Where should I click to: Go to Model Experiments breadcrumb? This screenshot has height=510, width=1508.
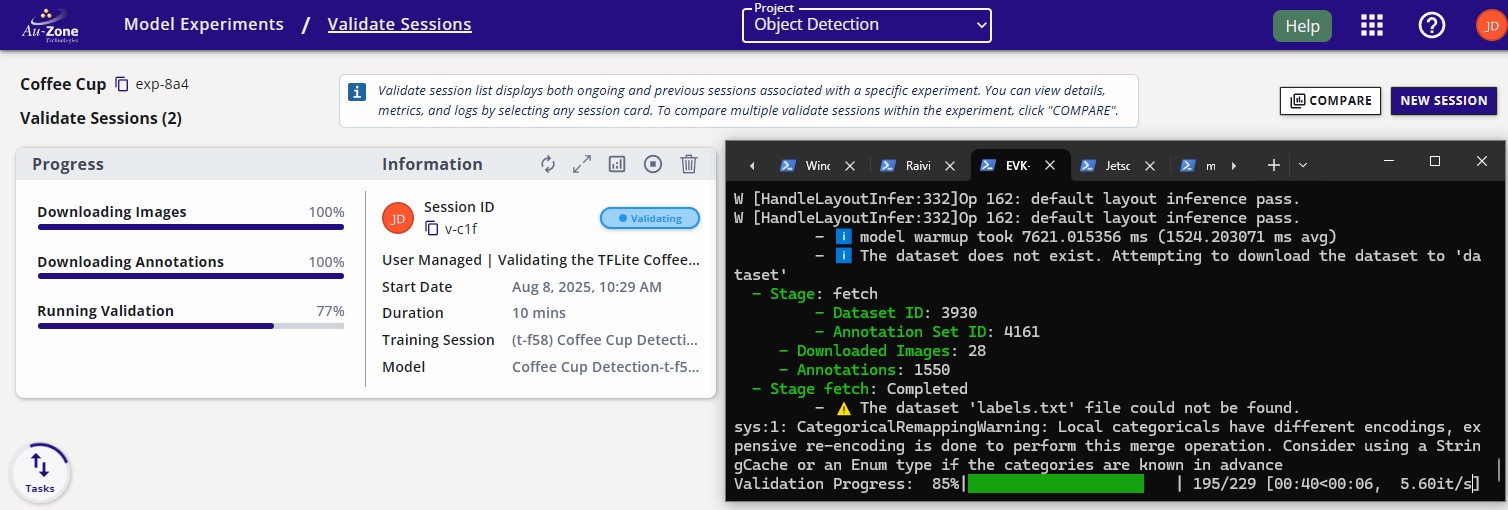(x=204, y=24)
